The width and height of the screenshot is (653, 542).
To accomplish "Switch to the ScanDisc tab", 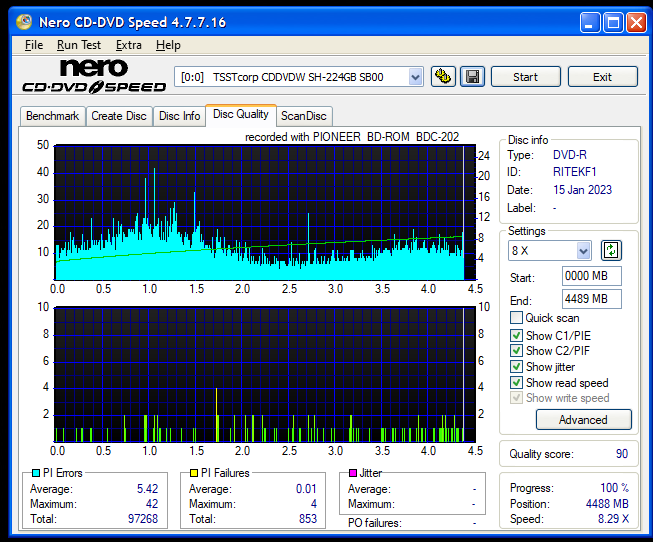I will 304,116.
